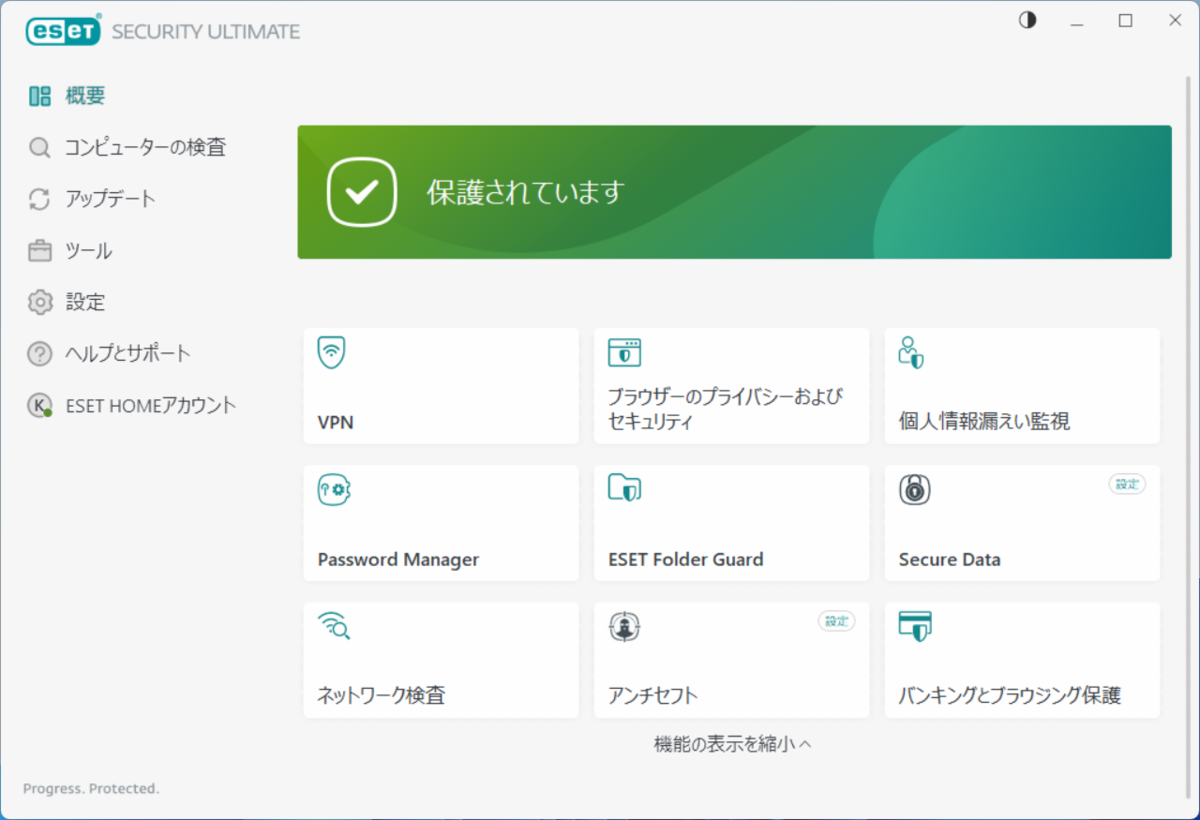1200x820 pixels.
Task: Click the 概要 overview sidebar icon
Action: click(40, 96)
